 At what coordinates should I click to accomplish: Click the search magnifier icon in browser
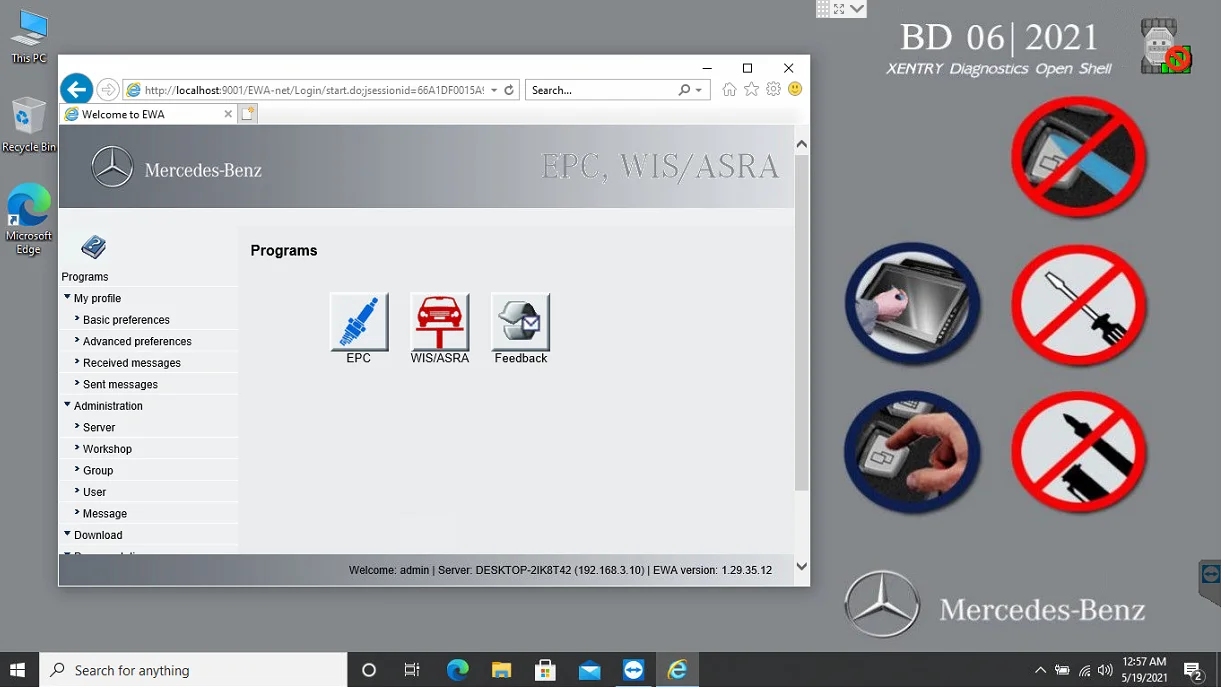[684, 90]
